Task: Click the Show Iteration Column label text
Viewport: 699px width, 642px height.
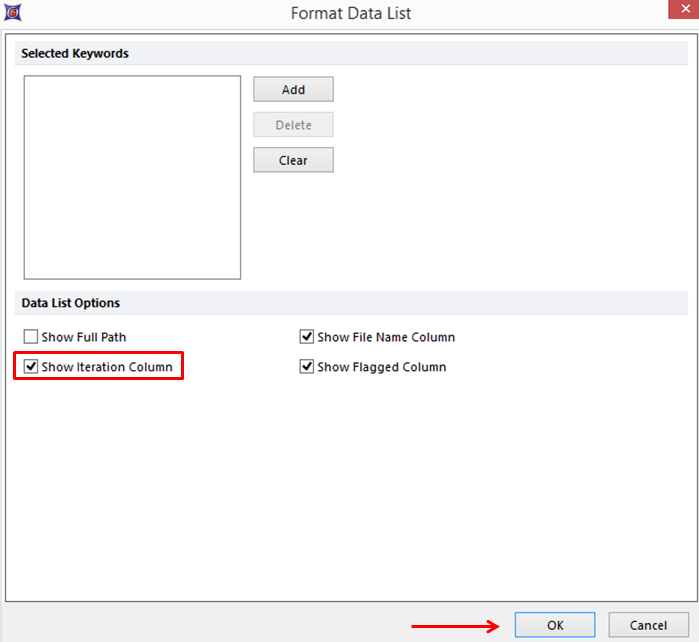Action: coord(107,367)
